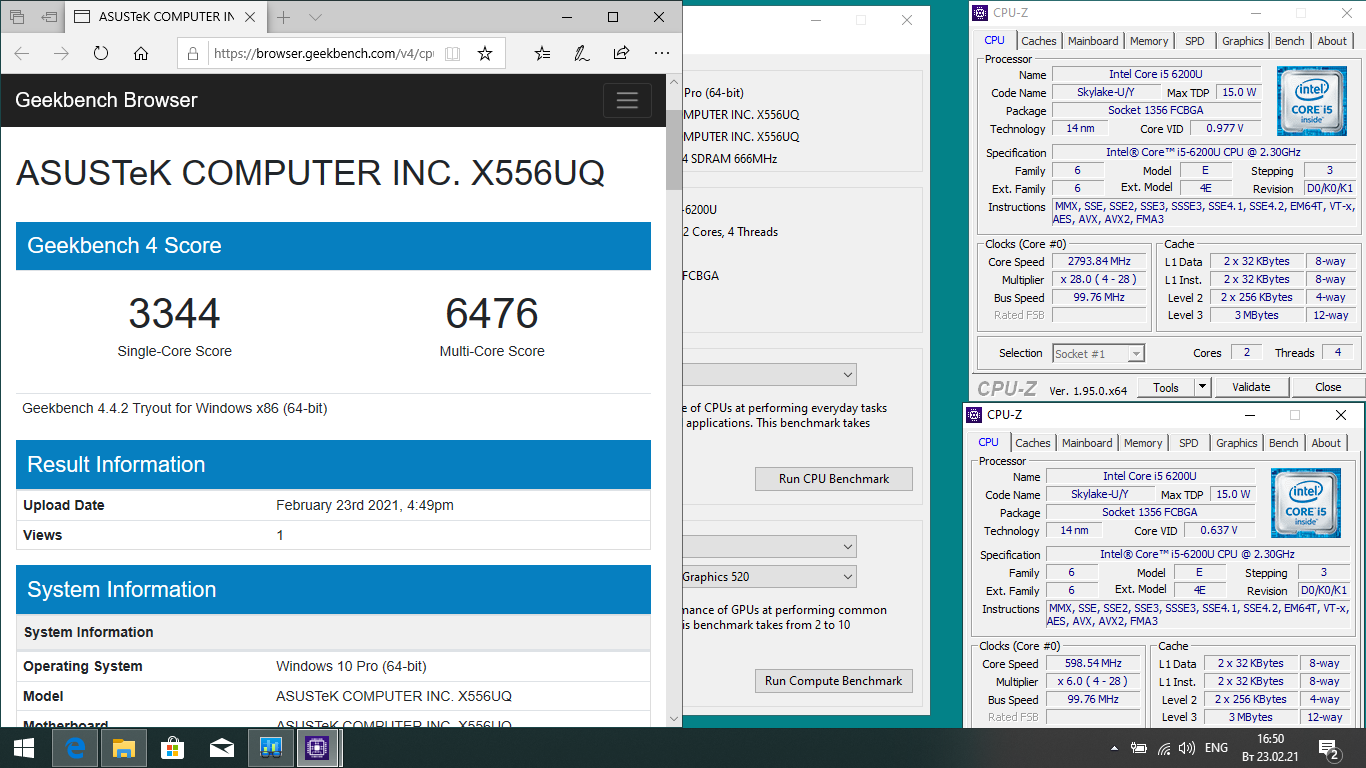The height and width of the screenshot is (768, 1366).
Task: Open Mainboard tab in upper CPU-Z
Action: 1093,41
